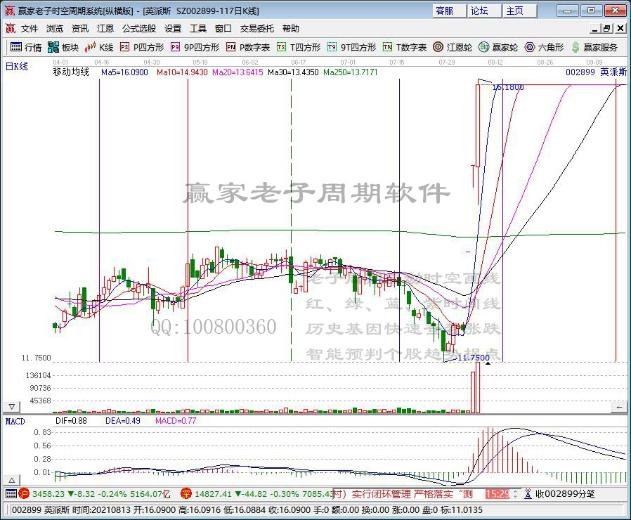
Task: Click the status bar time stepper arrows
Action: [x=516, y=494]
